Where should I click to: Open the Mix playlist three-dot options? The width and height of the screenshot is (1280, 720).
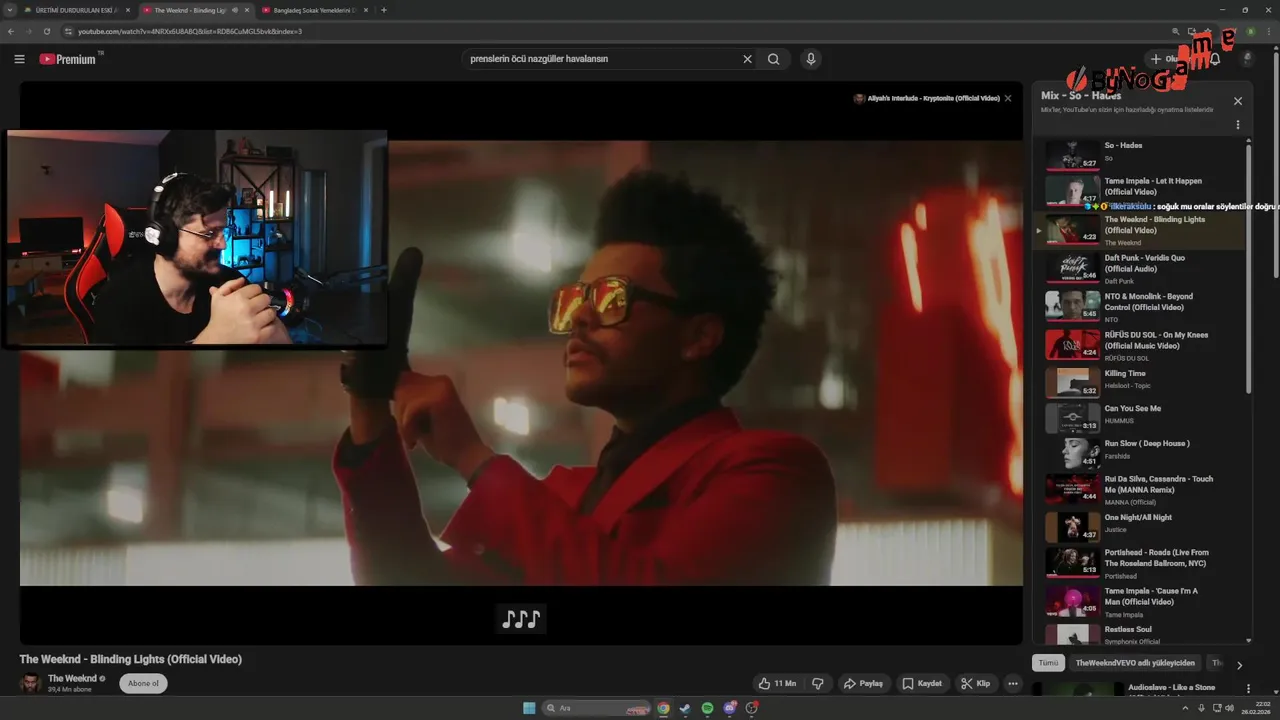1238,125
